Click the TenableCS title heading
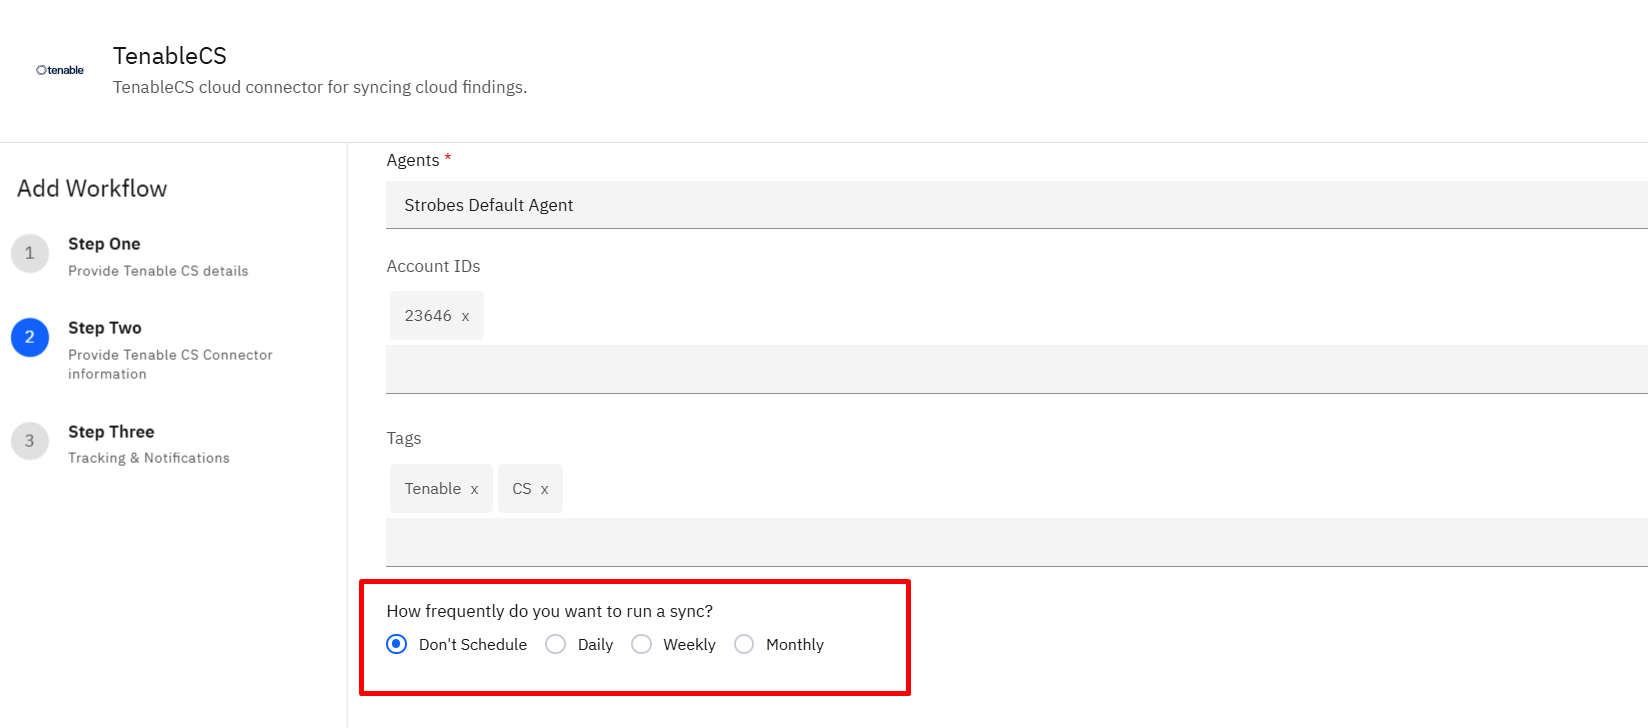The width and height of the screenshot is (1648, 728). (x=170, y=56)
